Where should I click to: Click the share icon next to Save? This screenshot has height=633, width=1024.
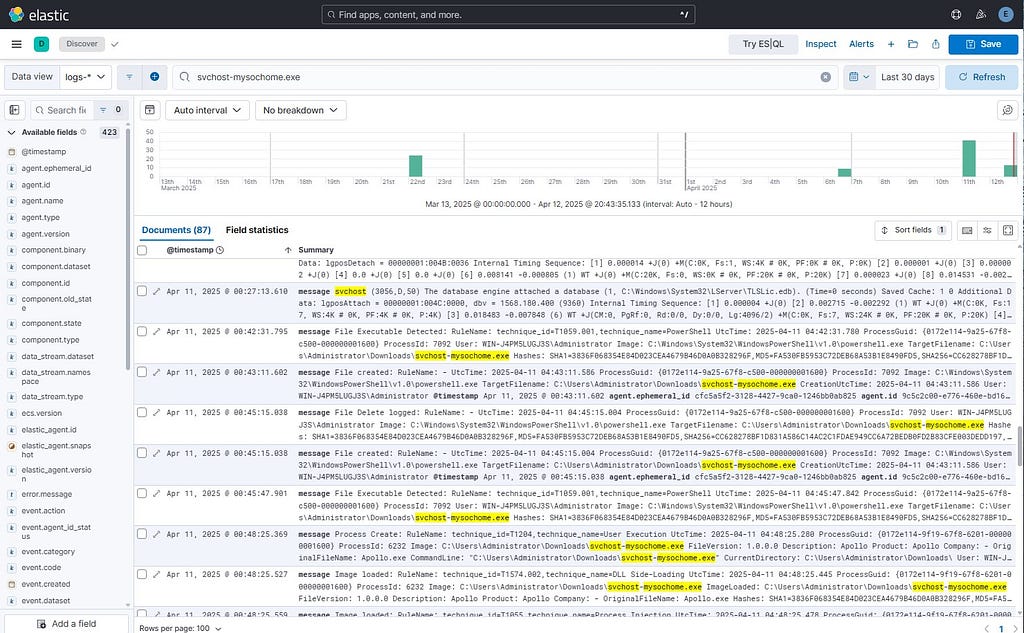point(935,44)
